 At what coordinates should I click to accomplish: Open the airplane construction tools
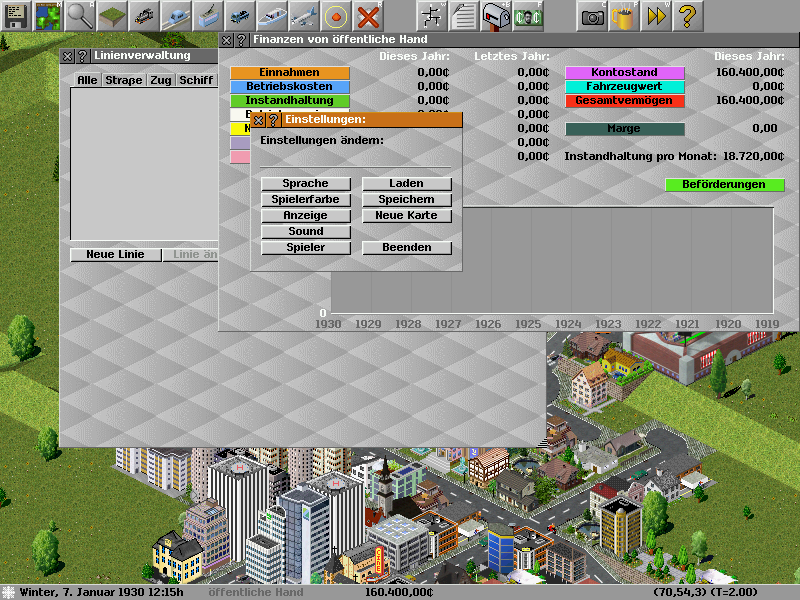click(x=304, y=15)
